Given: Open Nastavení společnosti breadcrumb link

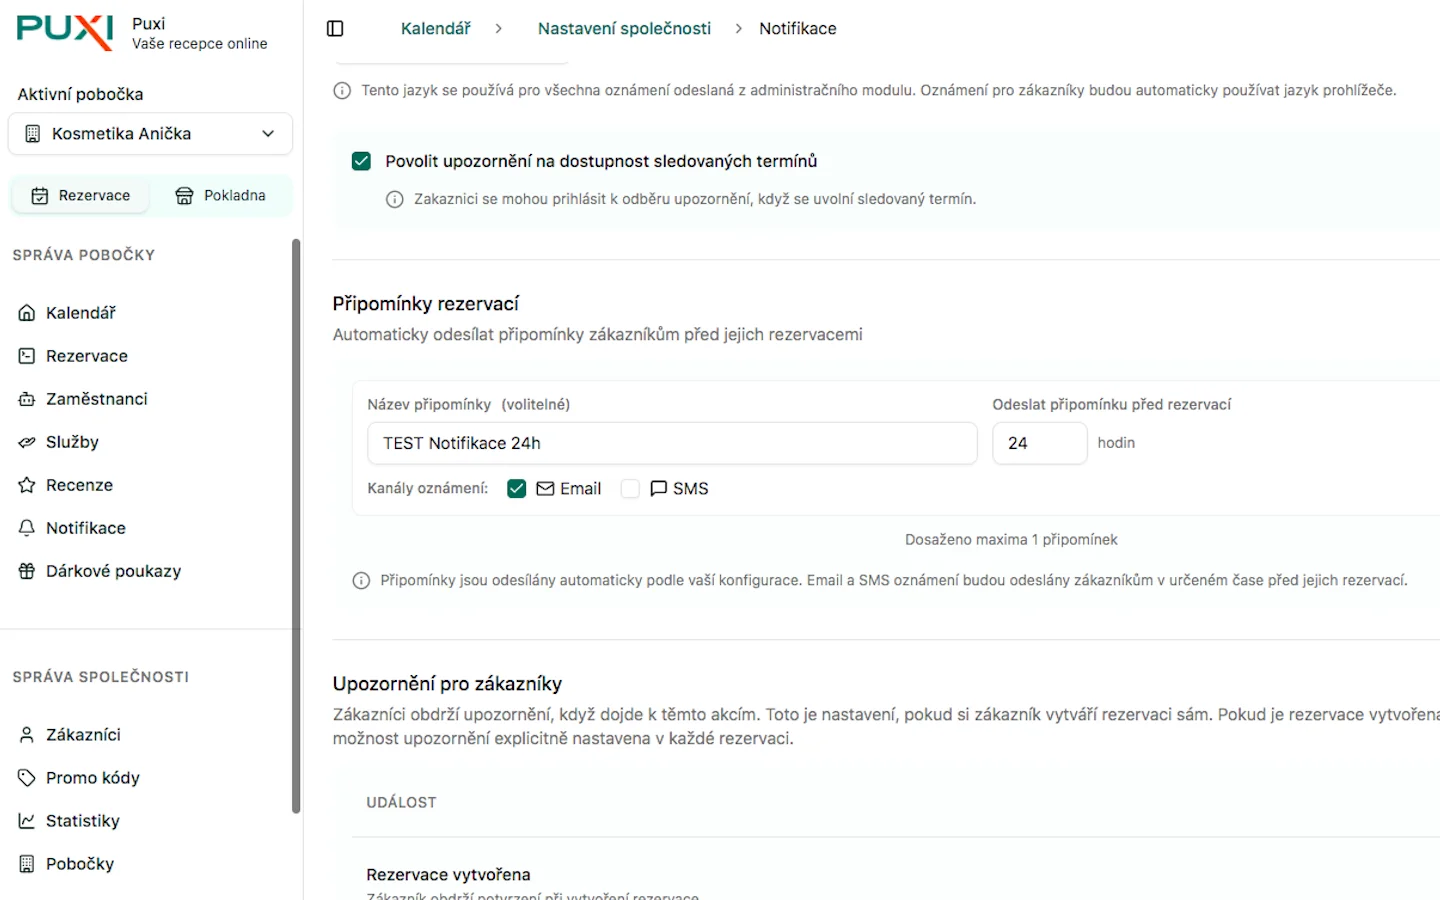Looking at the screenshot, I should tap(624, 29).
